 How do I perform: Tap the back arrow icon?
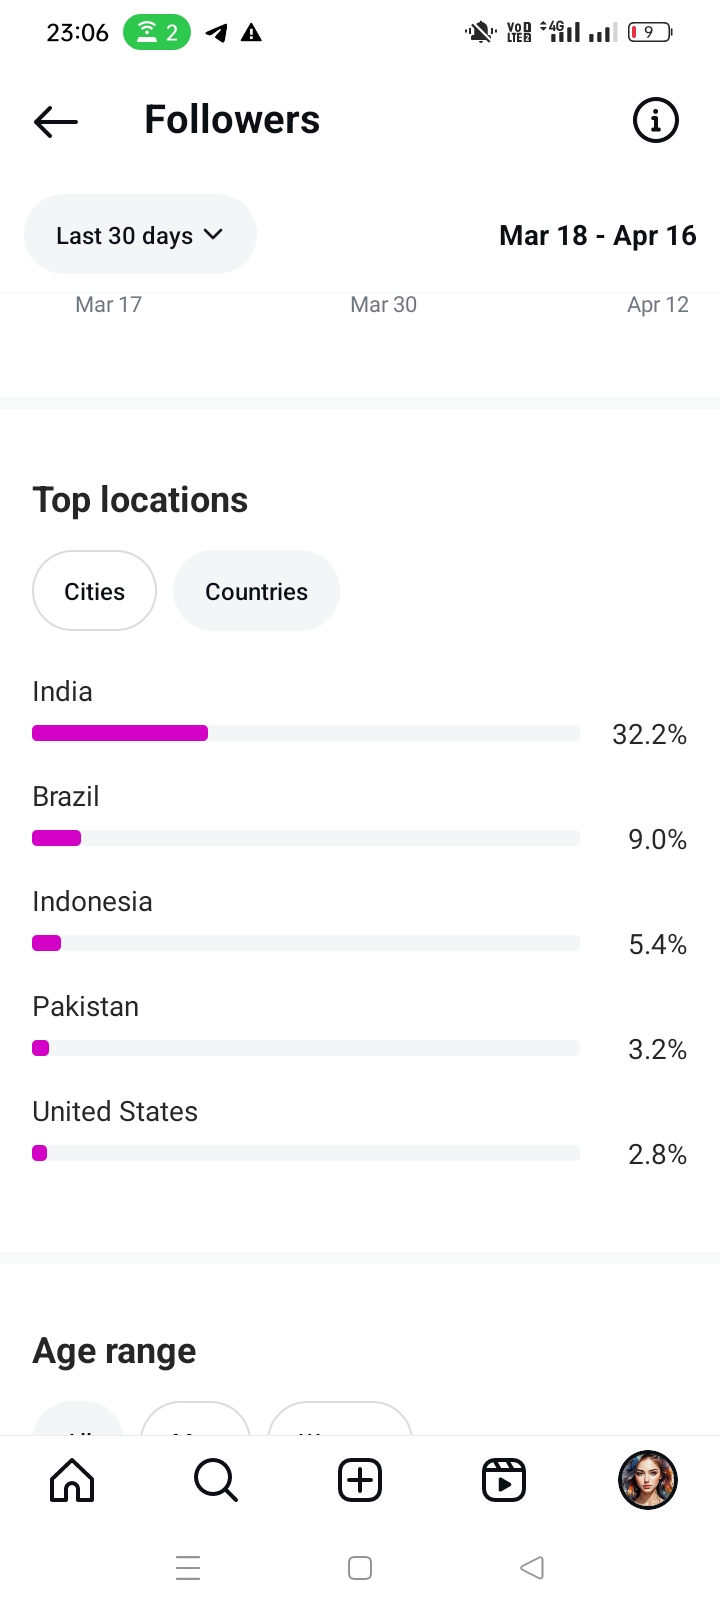(x=56, y=121)
